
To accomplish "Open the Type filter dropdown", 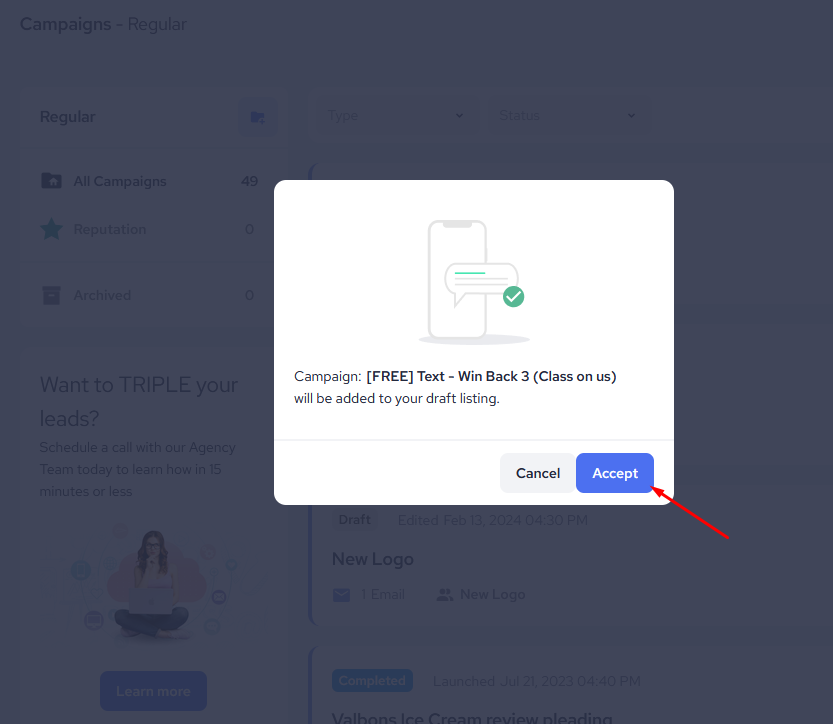I will click(395, 115).
